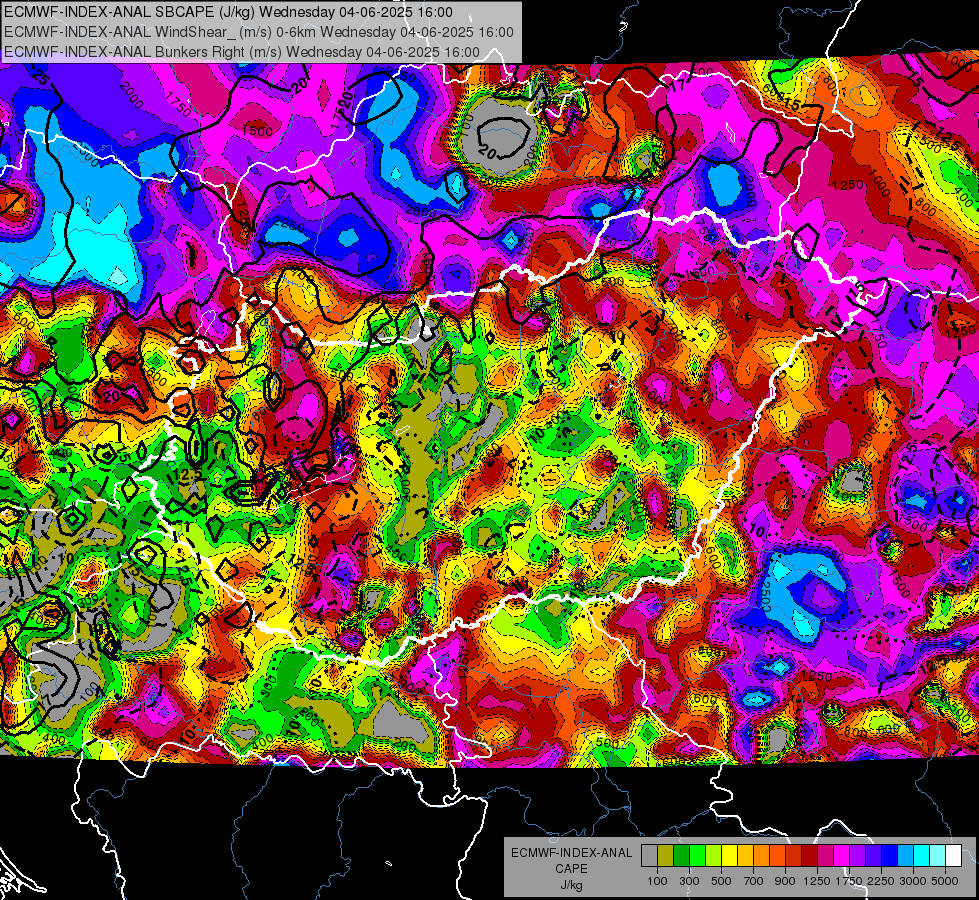The width and height of the screenshot is (979, 900).
Task: Click the legend title ECMWF-INDEX-ANAL
Action: [x=571, y=853]
